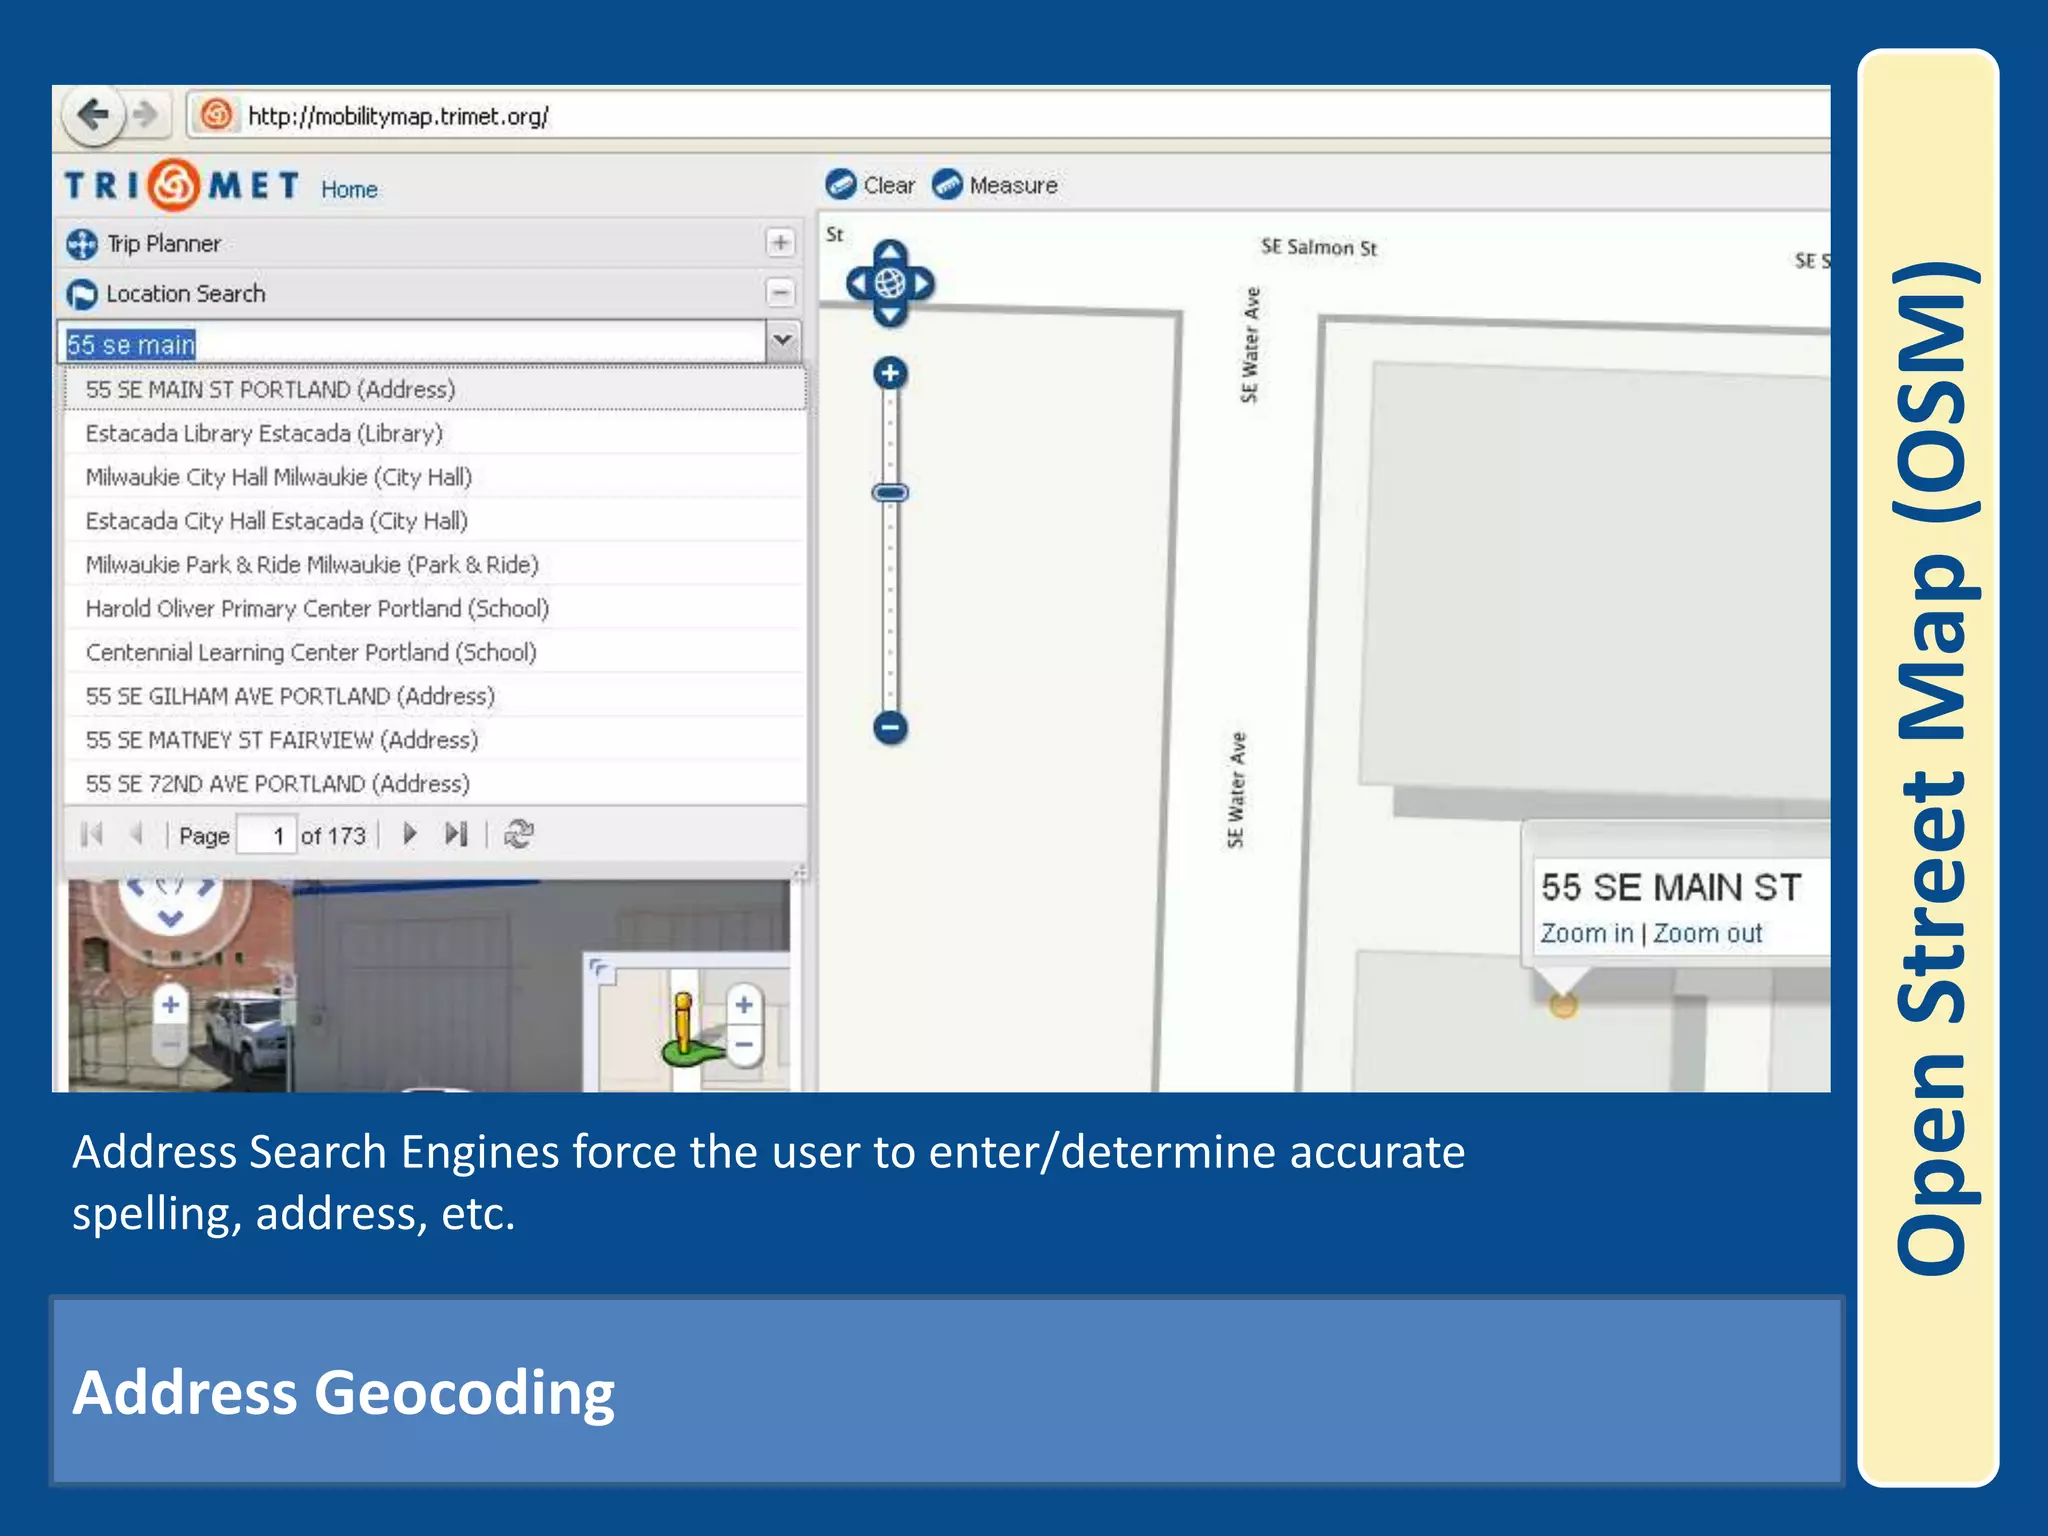
Task: Click the page number input field
Action: pyautogui.click(x=267, y=835)
